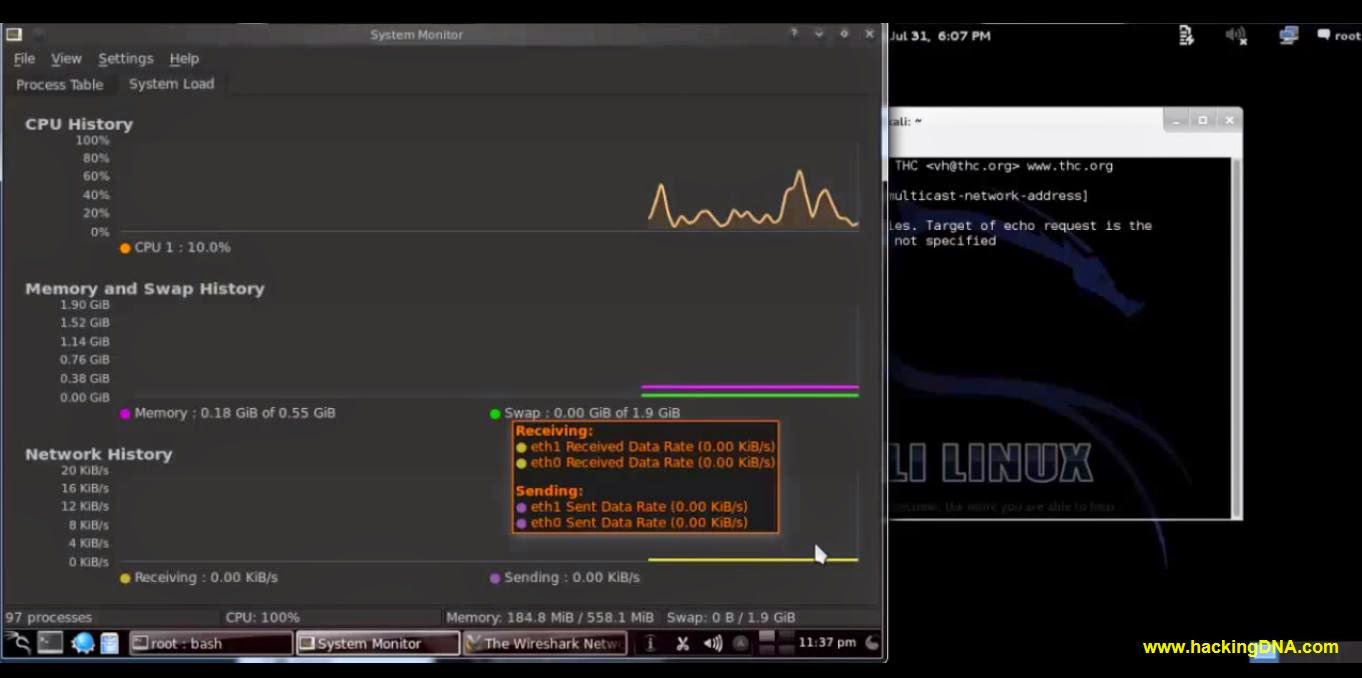This screenshot has width=1362, height=678.
Task: Open the Settings menu options
Action: click(125, 58)
